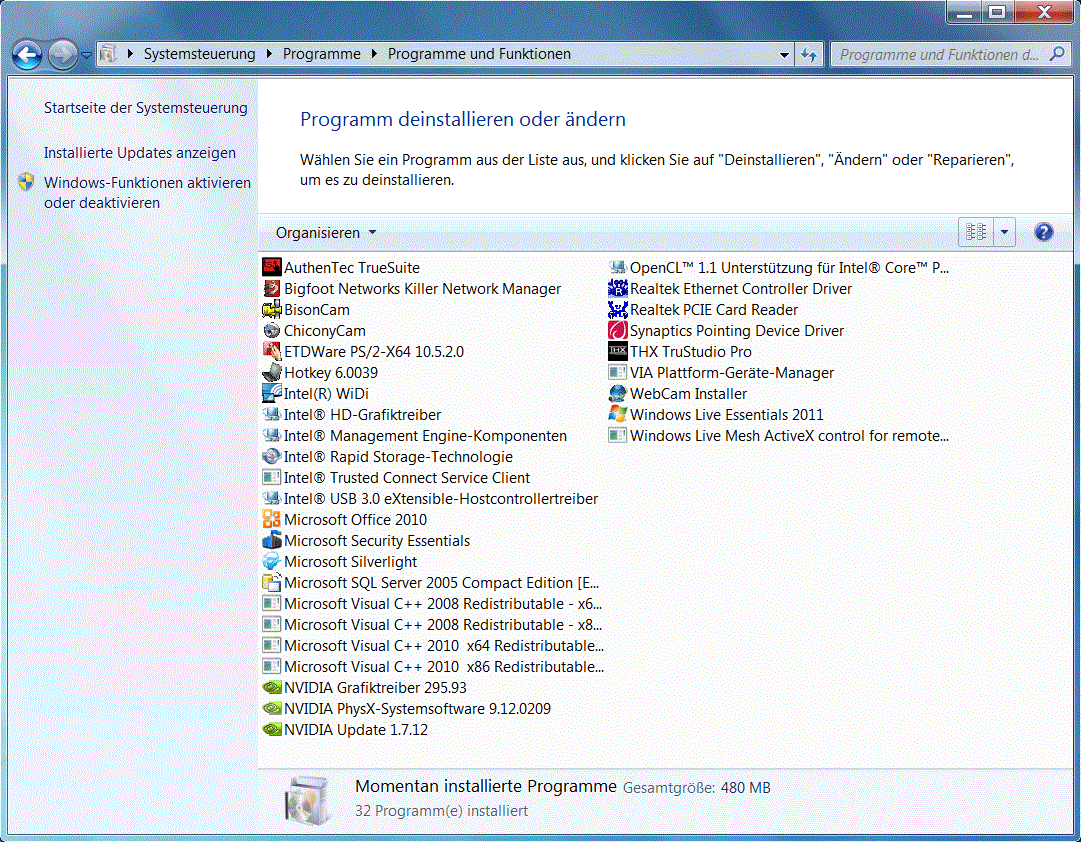Minimize the Programme und Funktionen window
This screenshot has height=842, width=1081.
(x=964, y=12)
